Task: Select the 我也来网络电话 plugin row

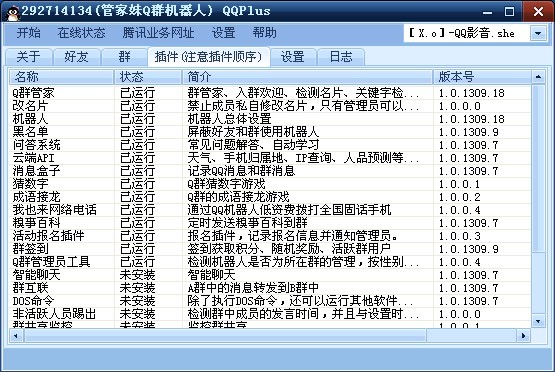Action: coord(270,210)
